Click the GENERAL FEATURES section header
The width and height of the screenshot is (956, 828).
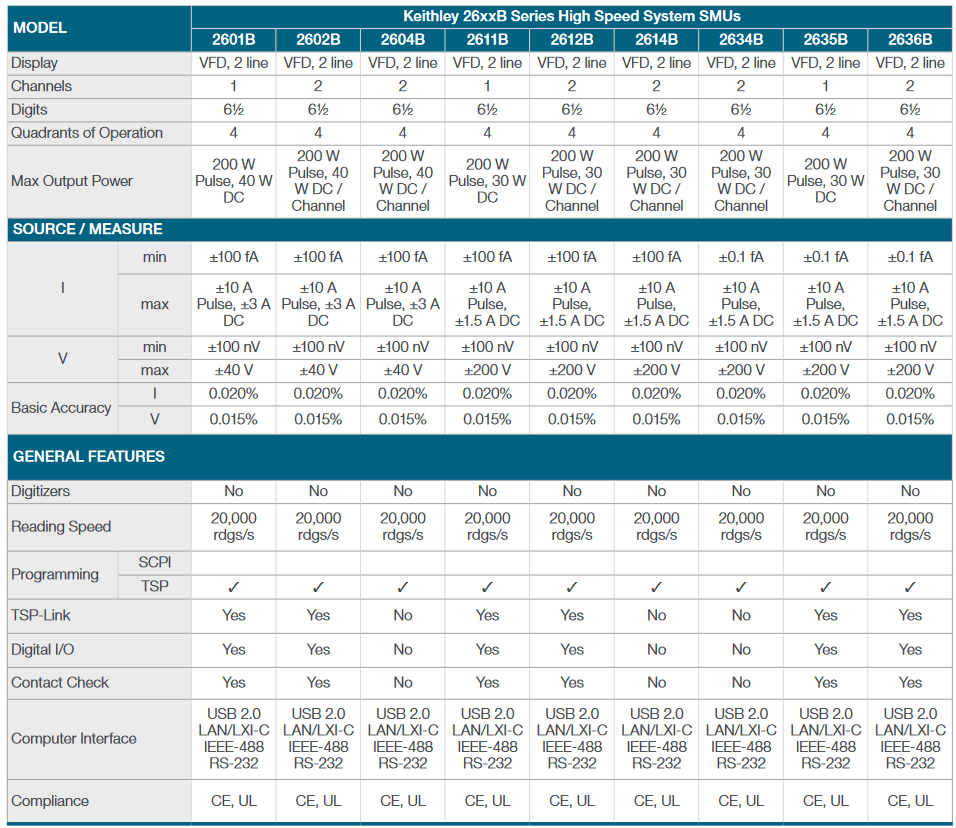click(x=89, y=456)
